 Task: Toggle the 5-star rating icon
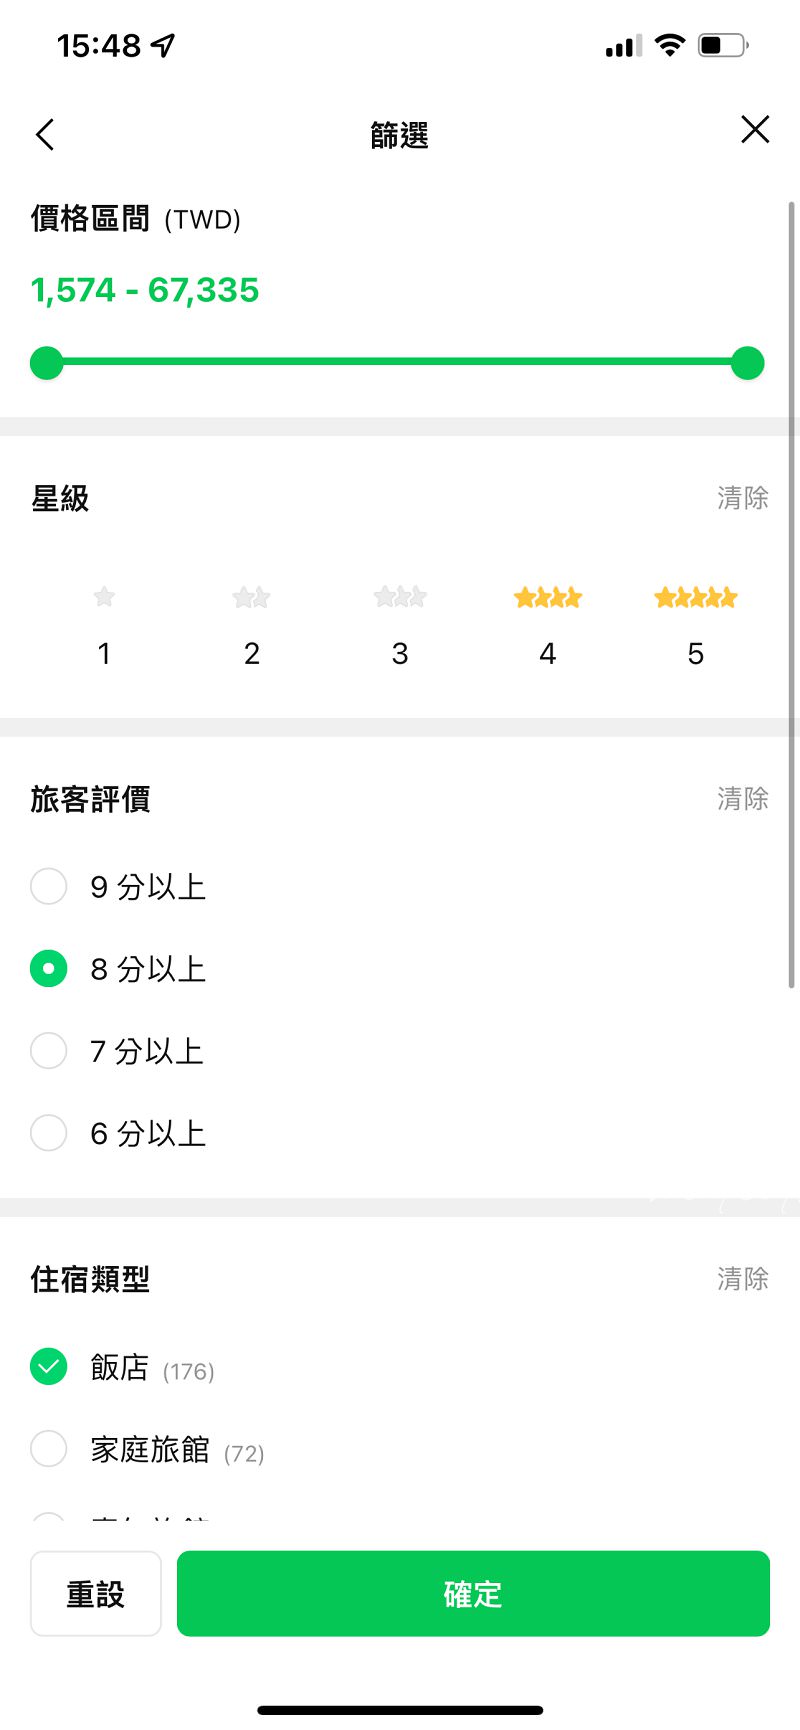tap(696, 598)
